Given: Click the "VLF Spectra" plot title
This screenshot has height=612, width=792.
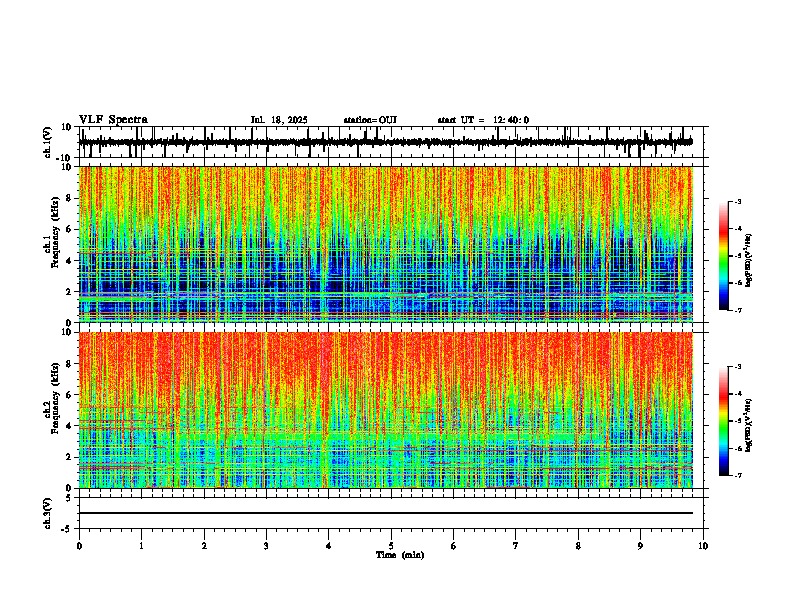Looking at the screenshot, I should coord(113,120).
